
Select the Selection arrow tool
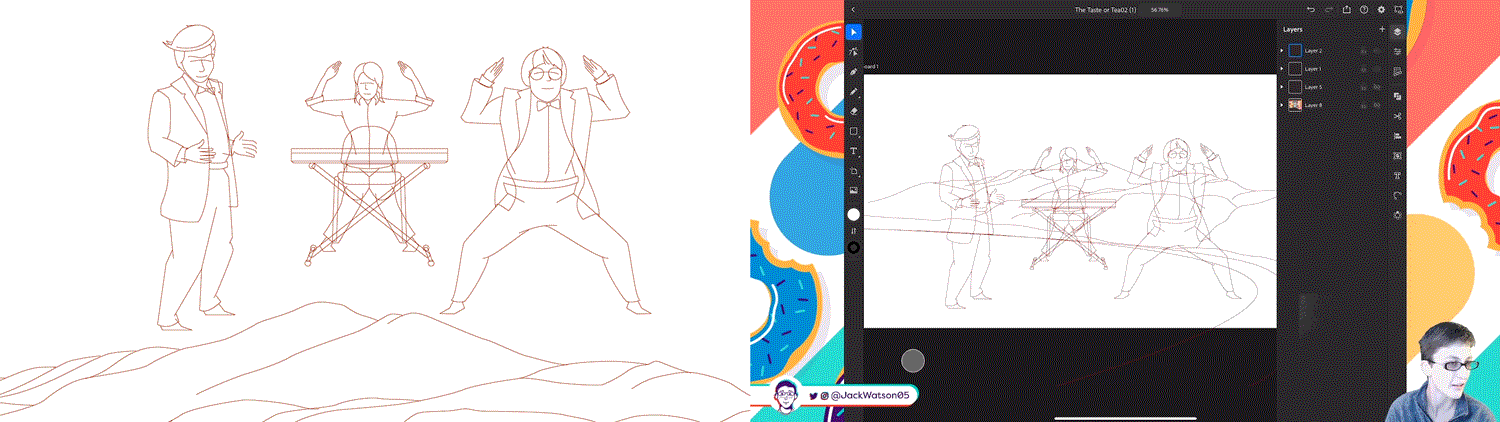854,32
